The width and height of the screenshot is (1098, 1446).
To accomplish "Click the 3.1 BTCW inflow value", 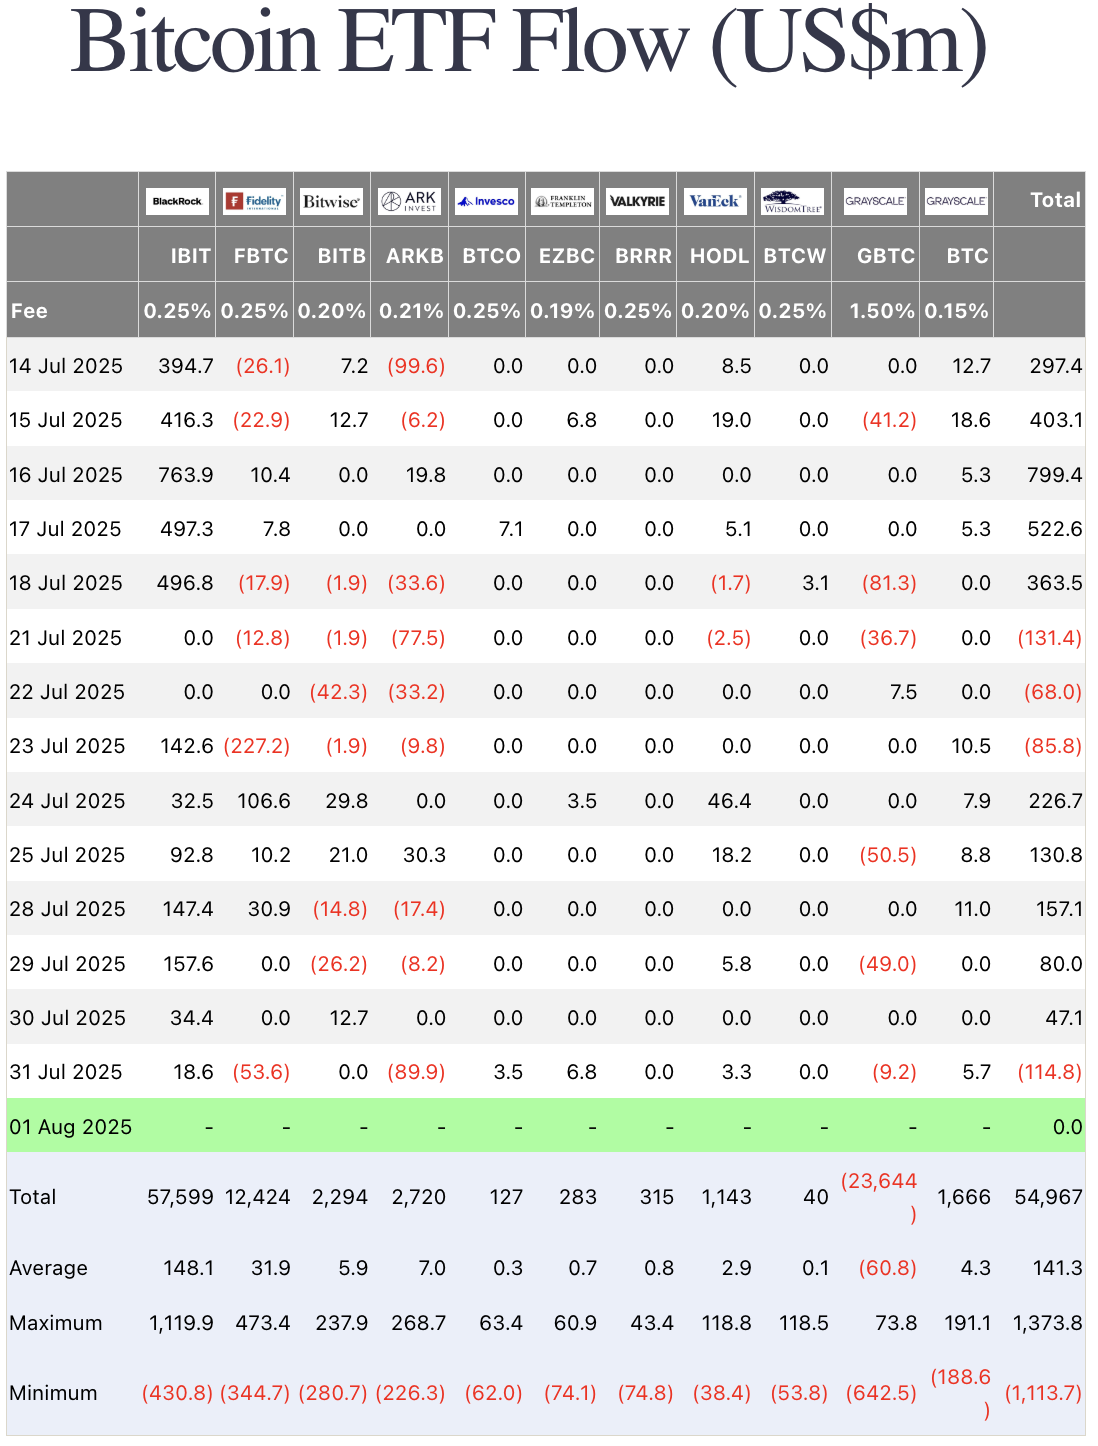I will pos(816,583).
